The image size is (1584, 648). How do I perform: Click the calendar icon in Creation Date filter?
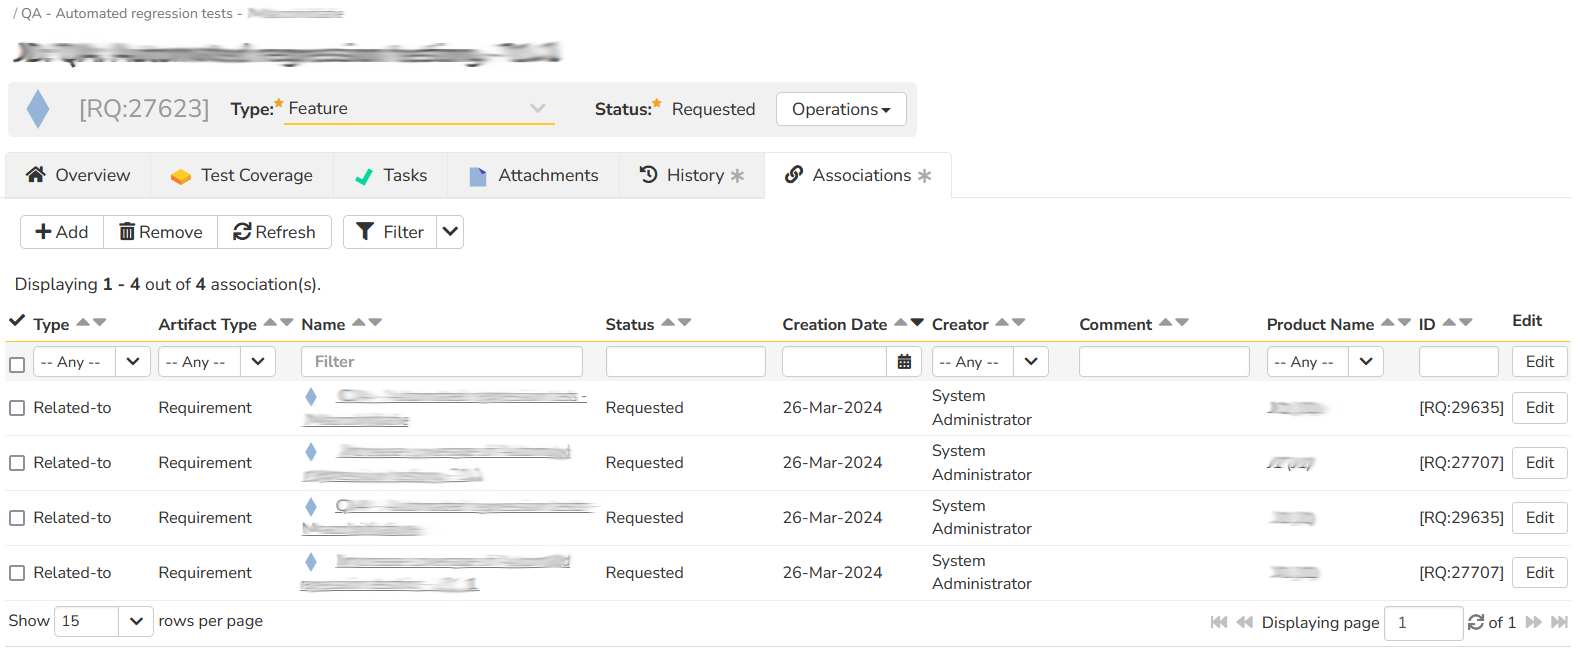click(x=904, y=362)
